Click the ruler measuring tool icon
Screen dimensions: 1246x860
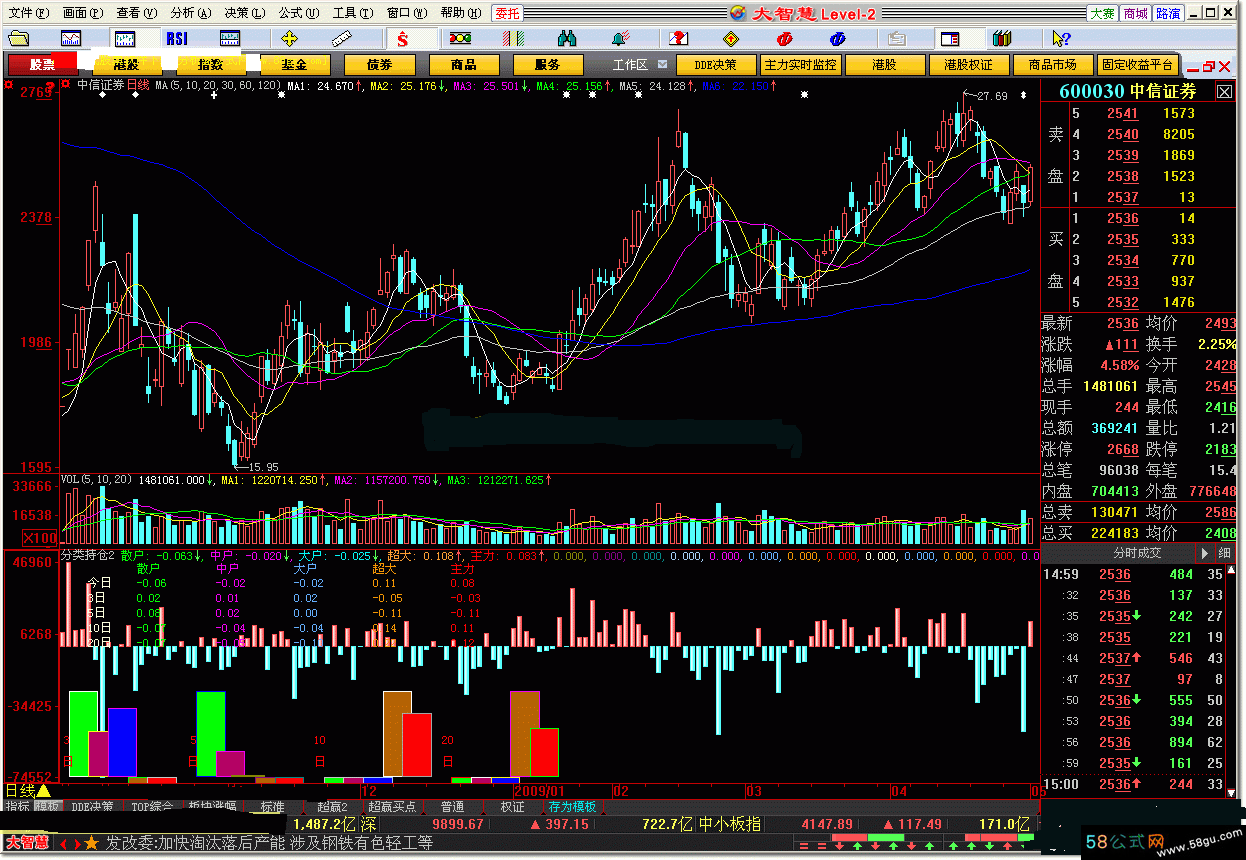pos(344,39)
